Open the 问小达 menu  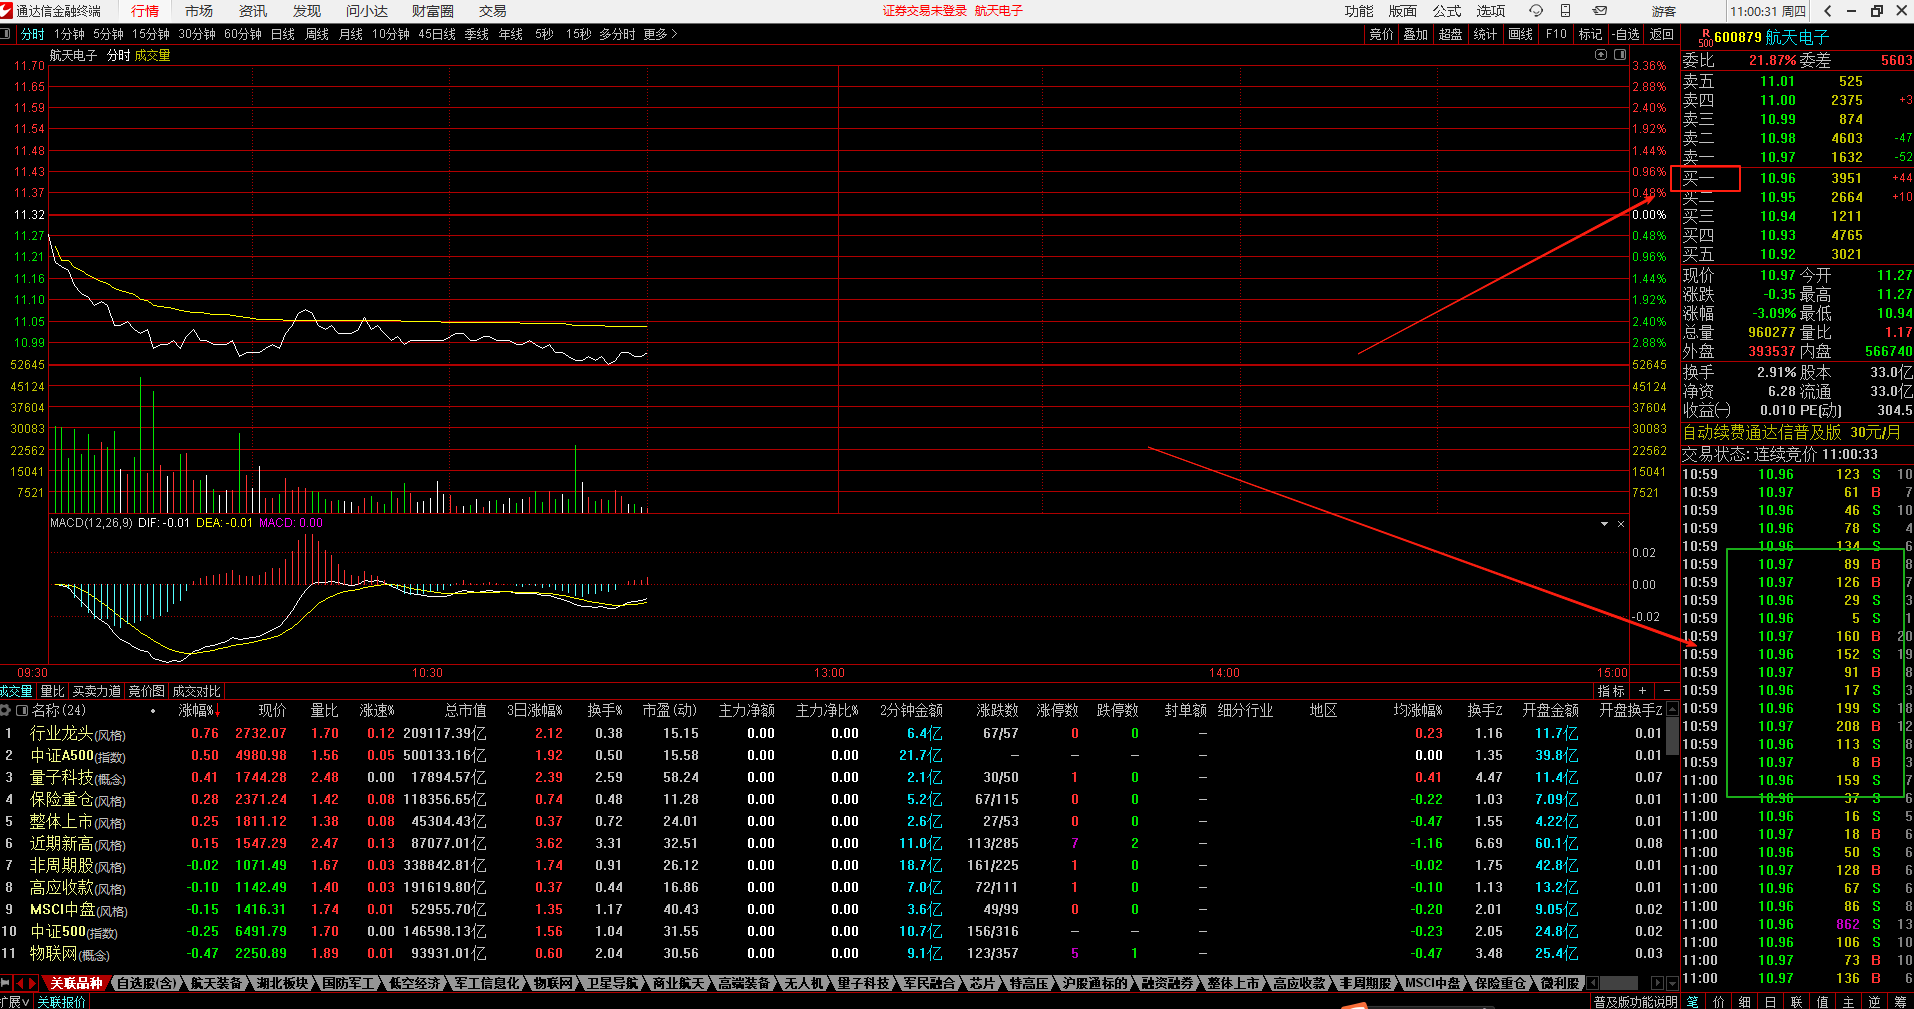[x=367, y=11]
